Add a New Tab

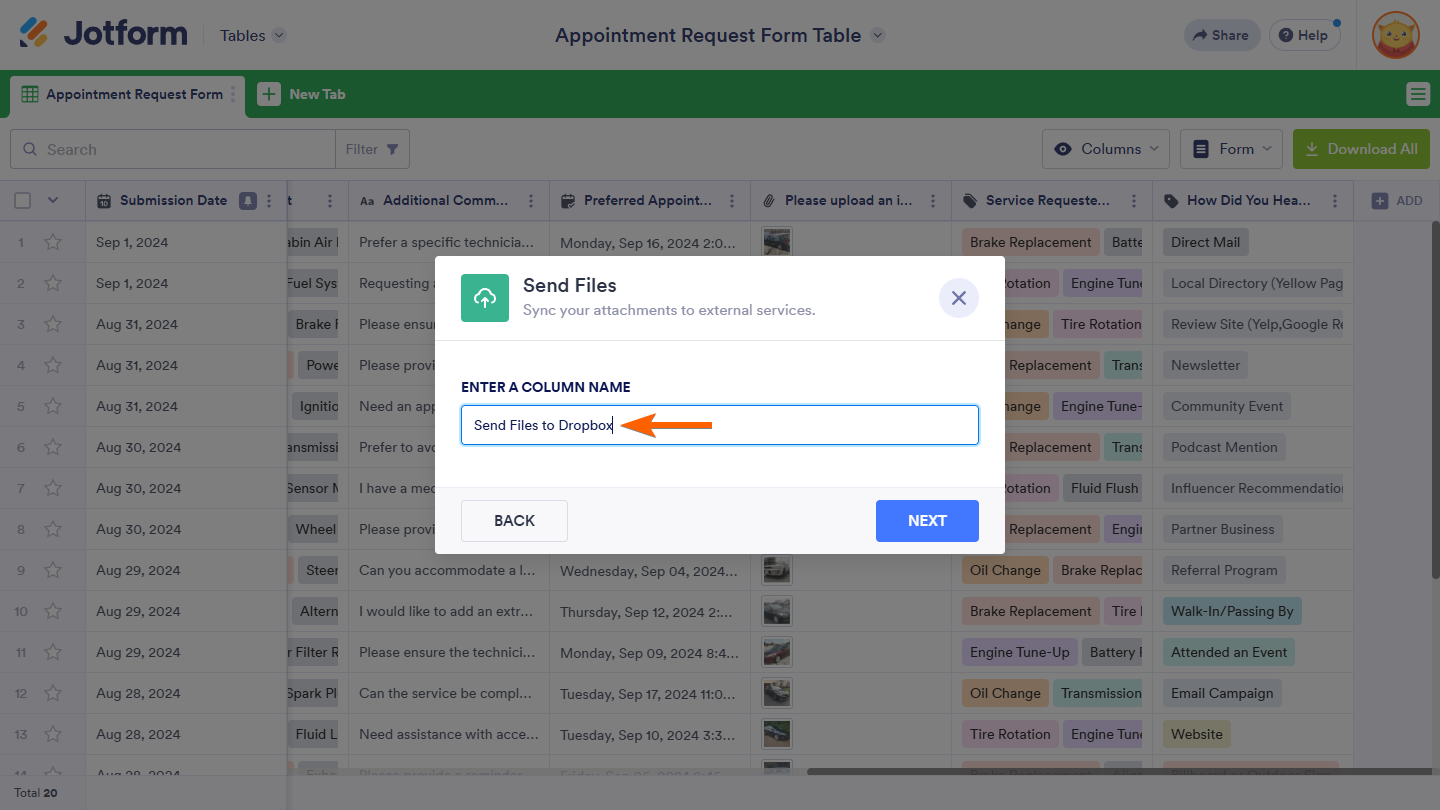click(302, 94)
